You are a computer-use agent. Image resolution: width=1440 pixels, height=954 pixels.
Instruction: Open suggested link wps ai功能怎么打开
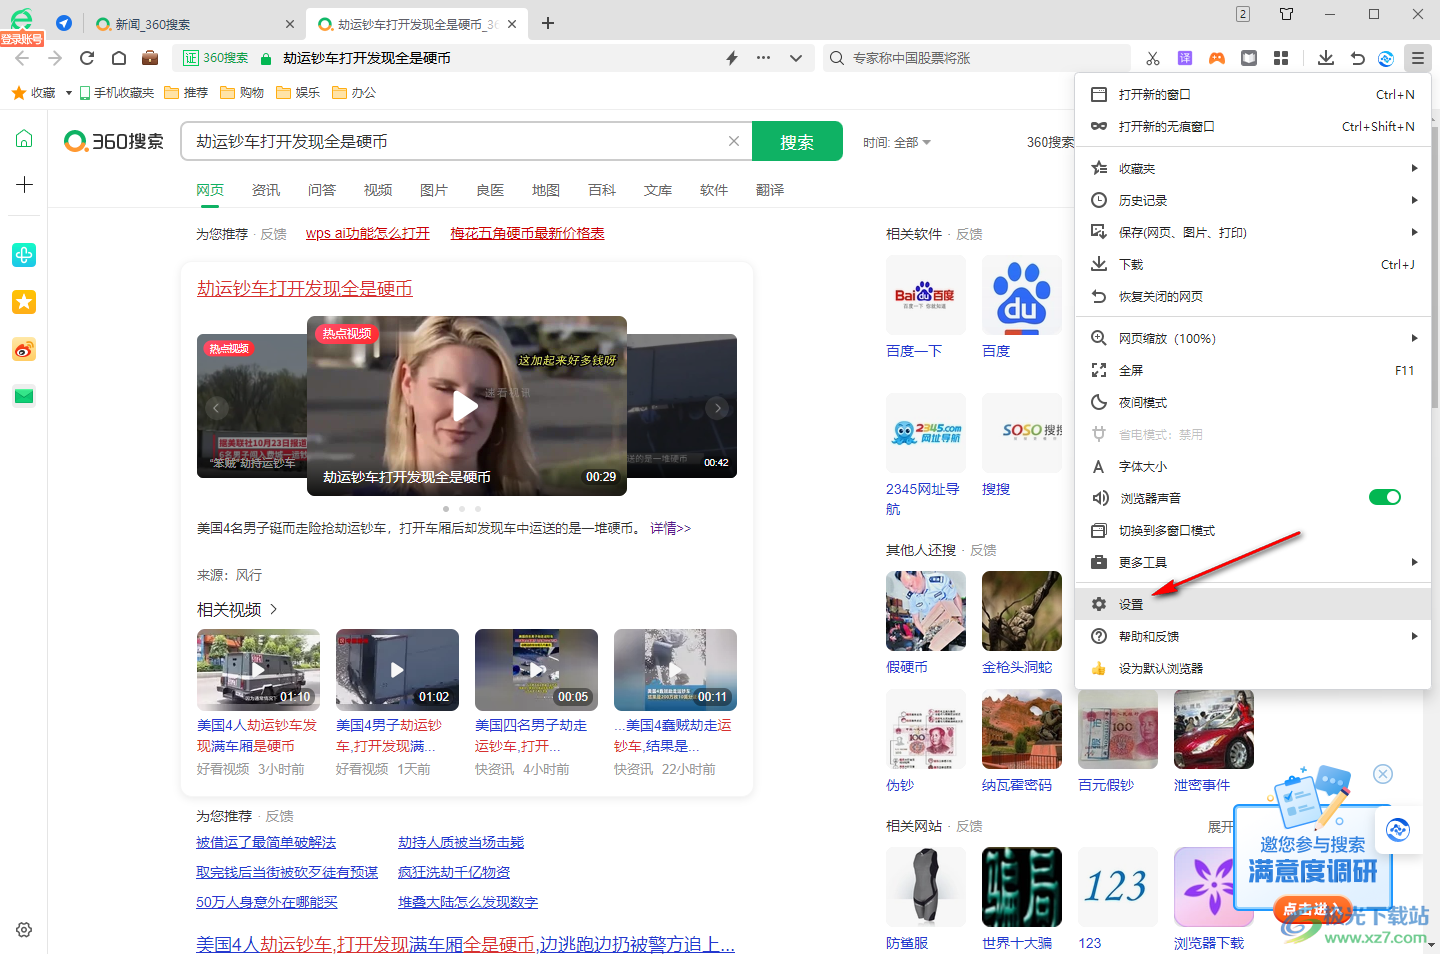point(367,233)
